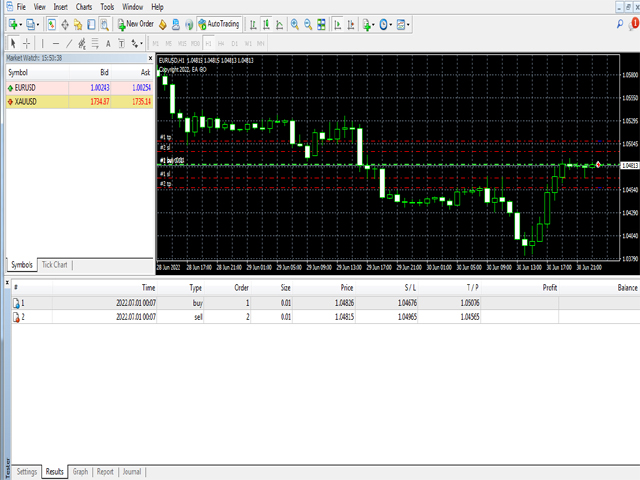This screenshot has width=640, height=480.
Task: Expand the Profiles dropdown arrow
Action: (x=38, y=25)
